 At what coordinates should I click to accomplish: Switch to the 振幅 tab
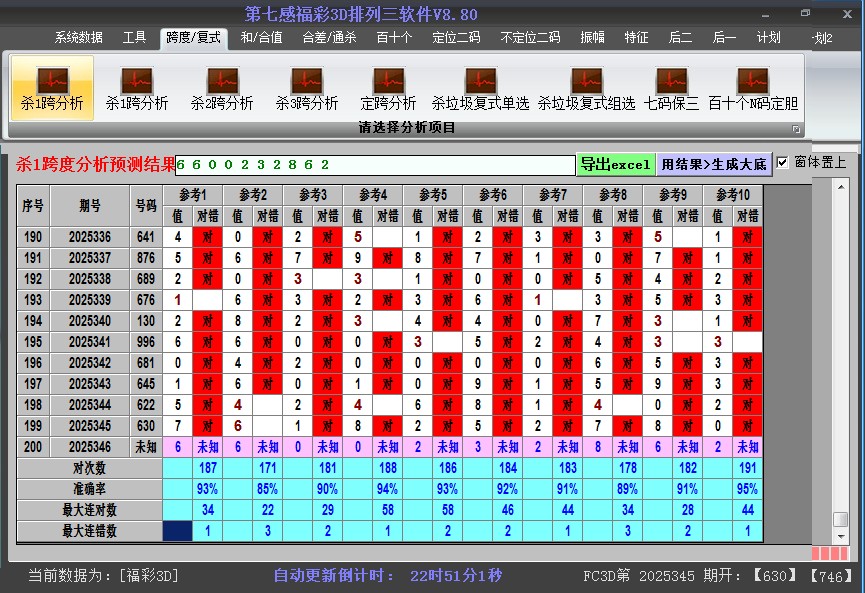coord(593,38)
